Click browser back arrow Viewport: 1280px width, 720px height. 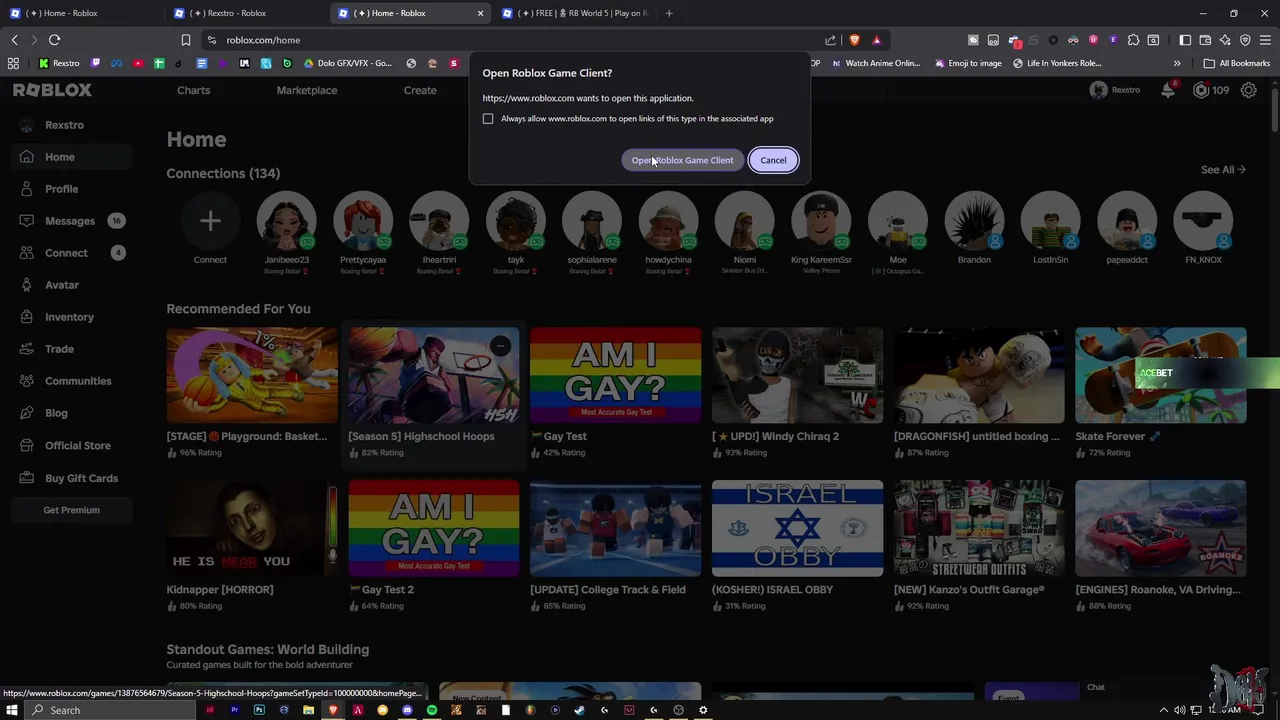point(14,40)
